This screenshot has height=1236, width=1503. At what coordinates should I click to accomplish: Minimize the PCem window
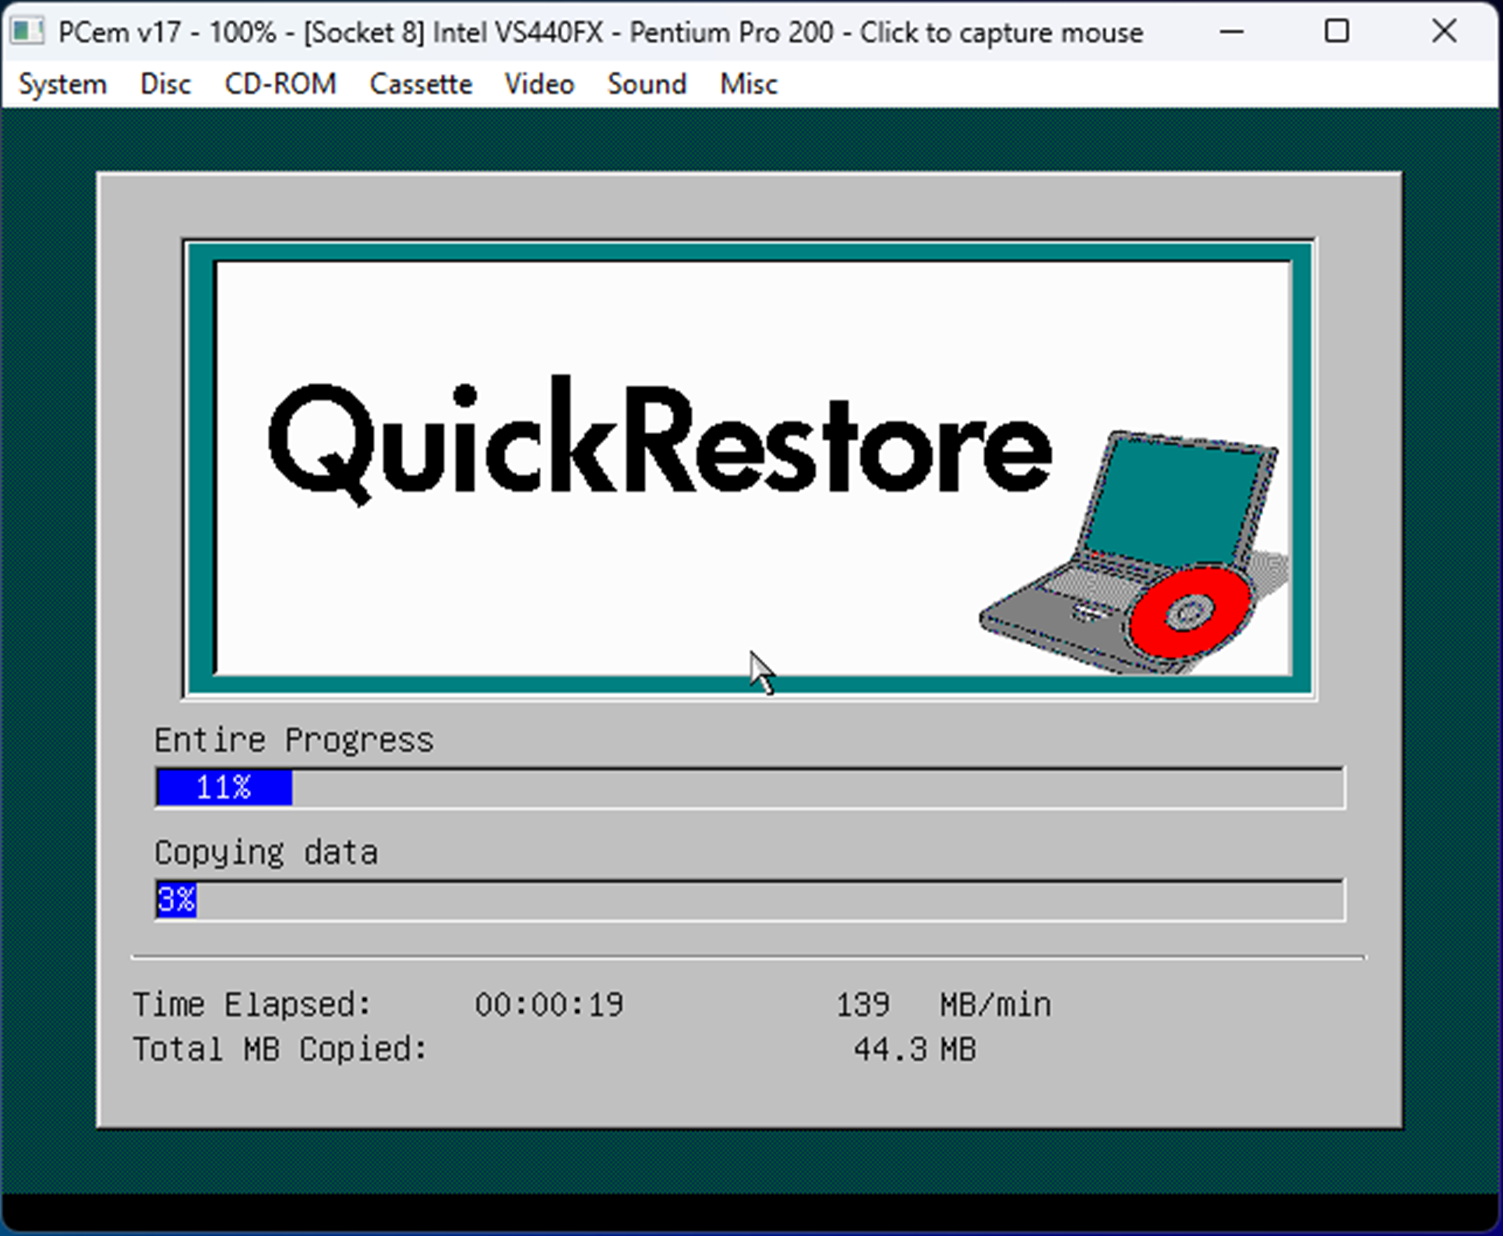1232,32
